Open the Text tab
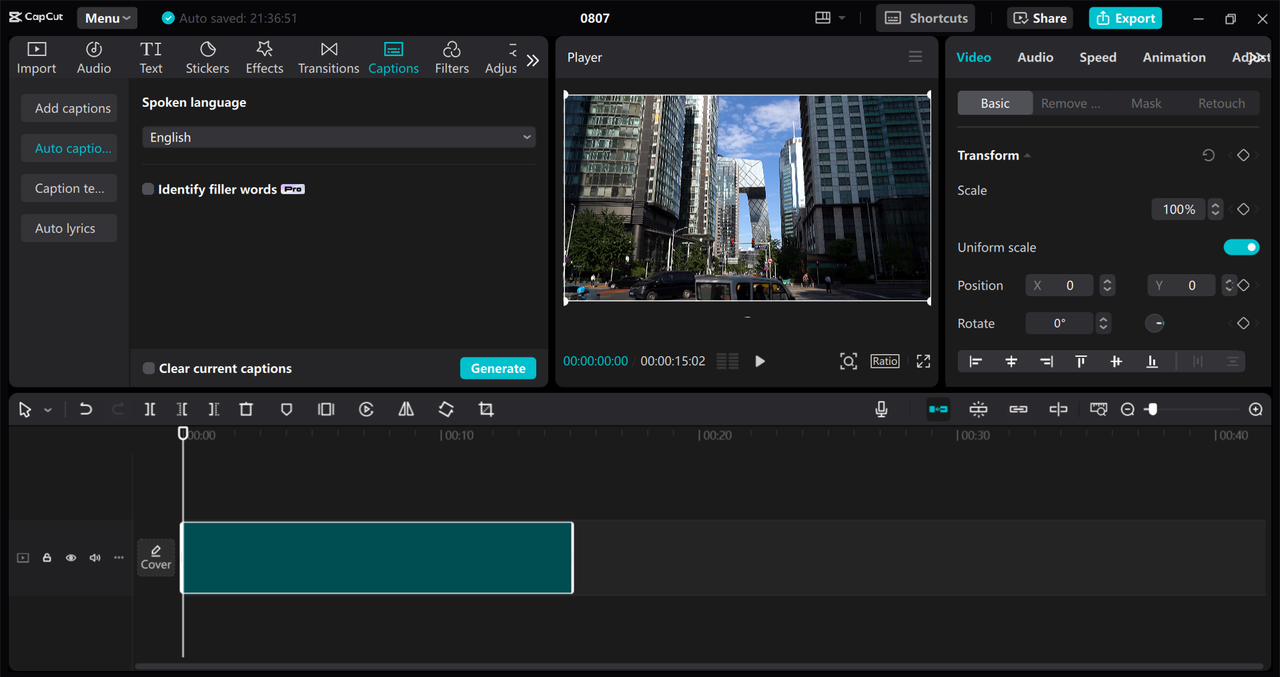The image size is (1280, 677). (151, 58)
